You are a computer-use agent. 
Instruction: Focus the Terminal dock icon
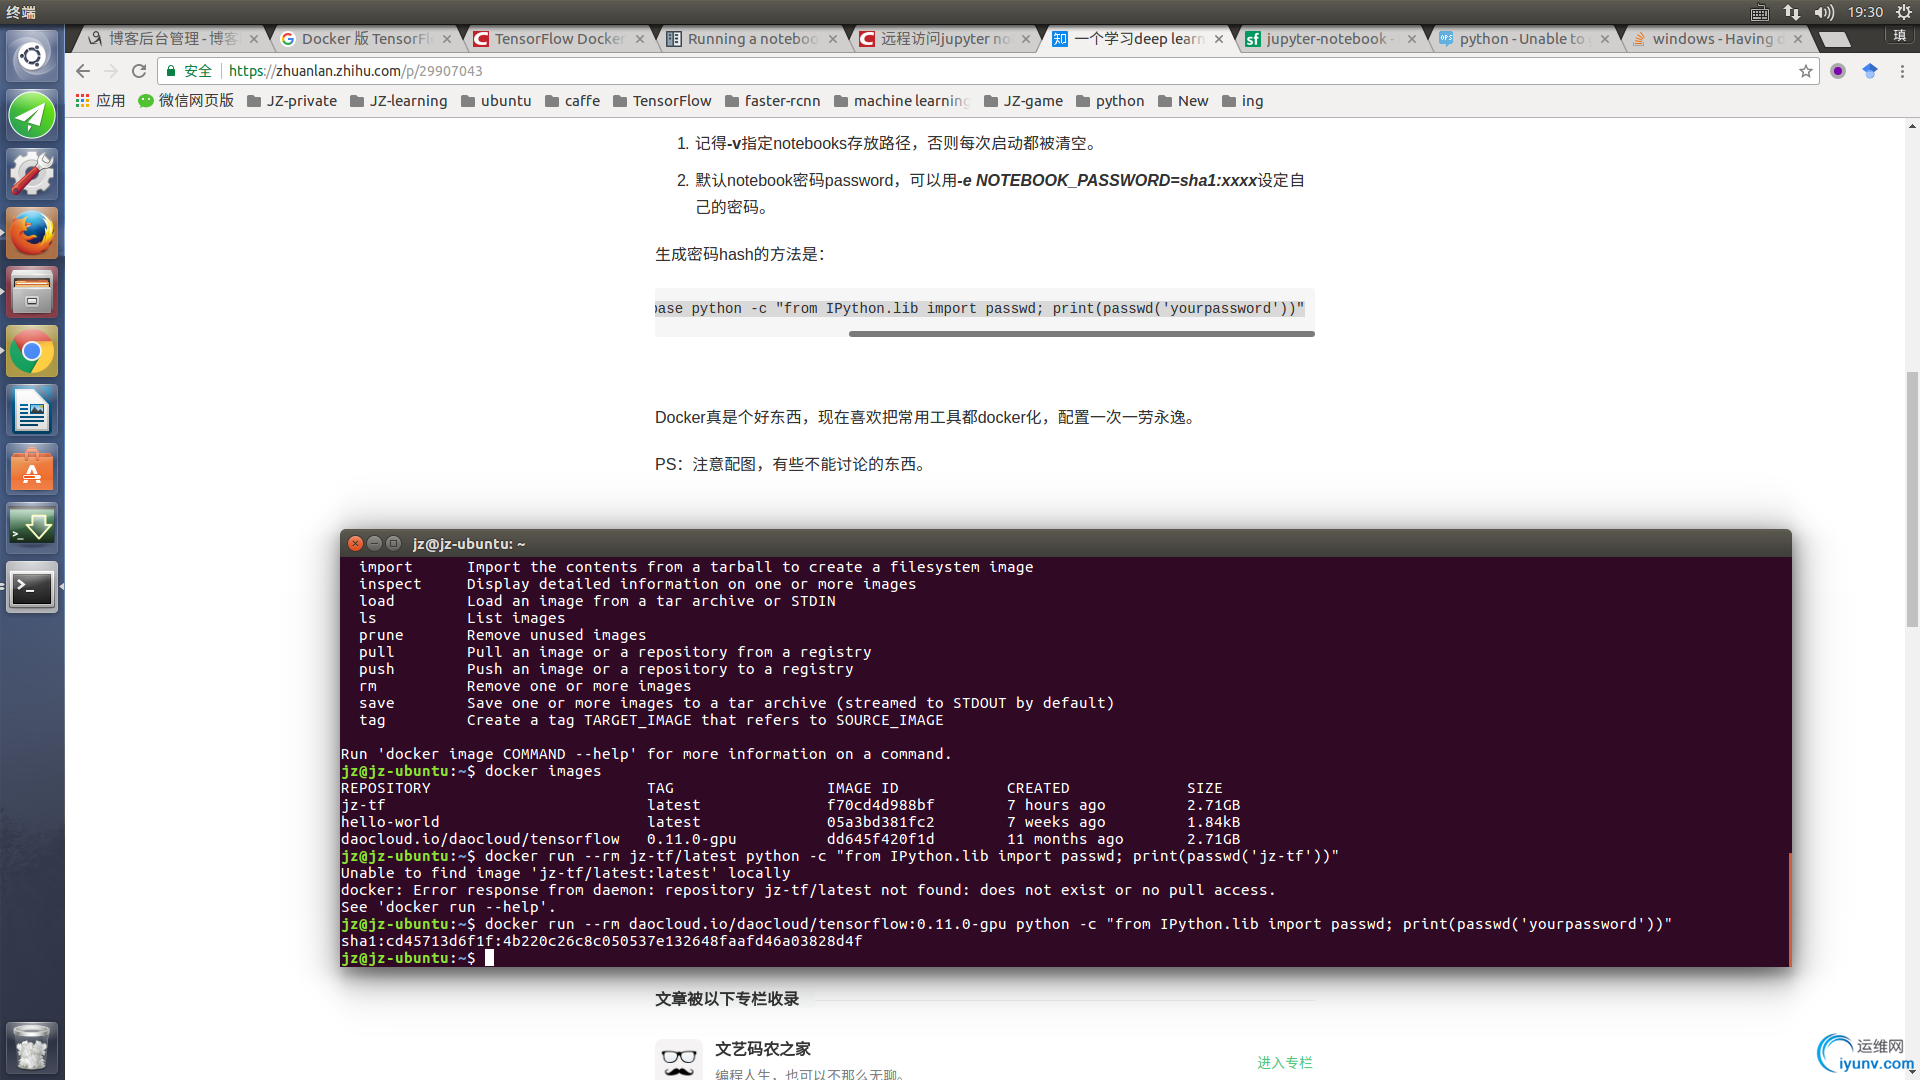pyautogui.click(x=32, y=587)
